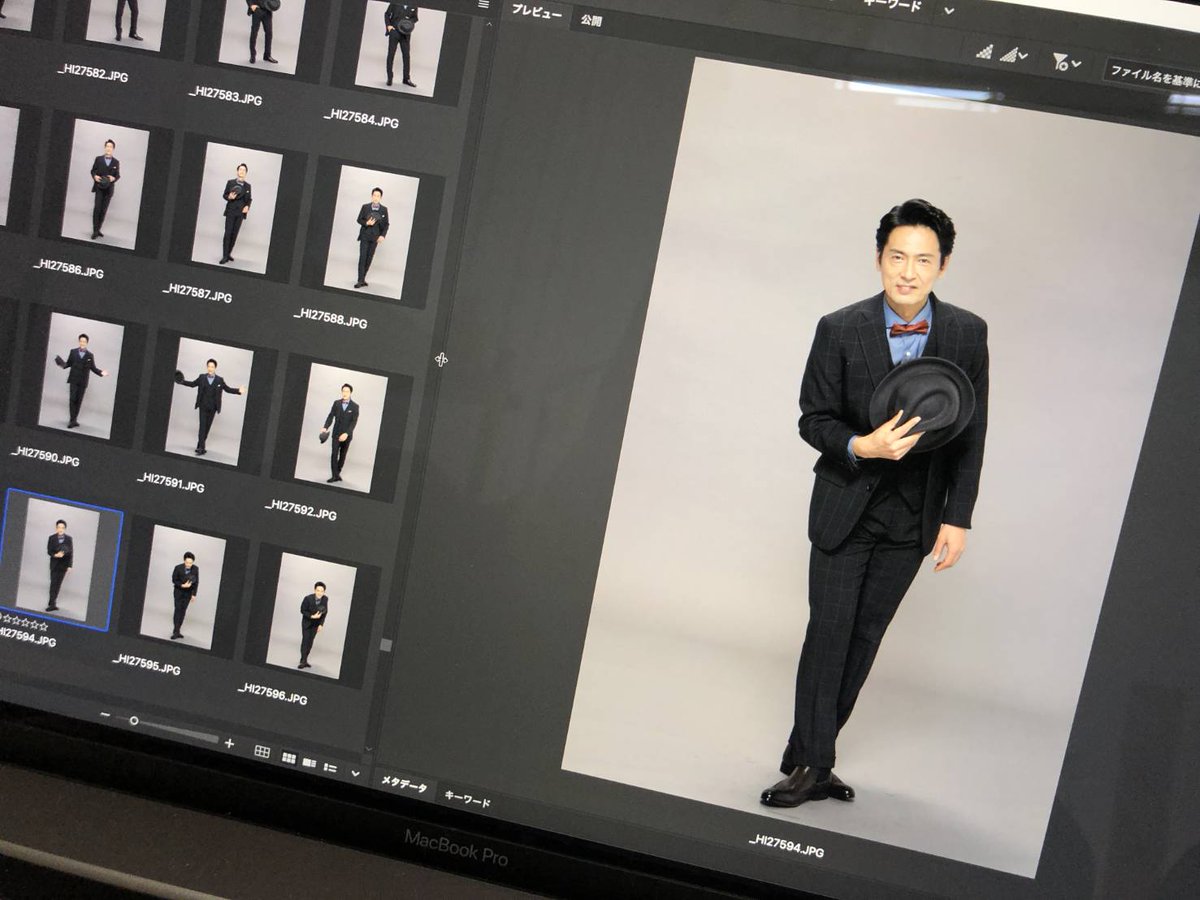Click the scroll-down arrow of content panel
The image size is (1200, 900).
pos(368,748)
